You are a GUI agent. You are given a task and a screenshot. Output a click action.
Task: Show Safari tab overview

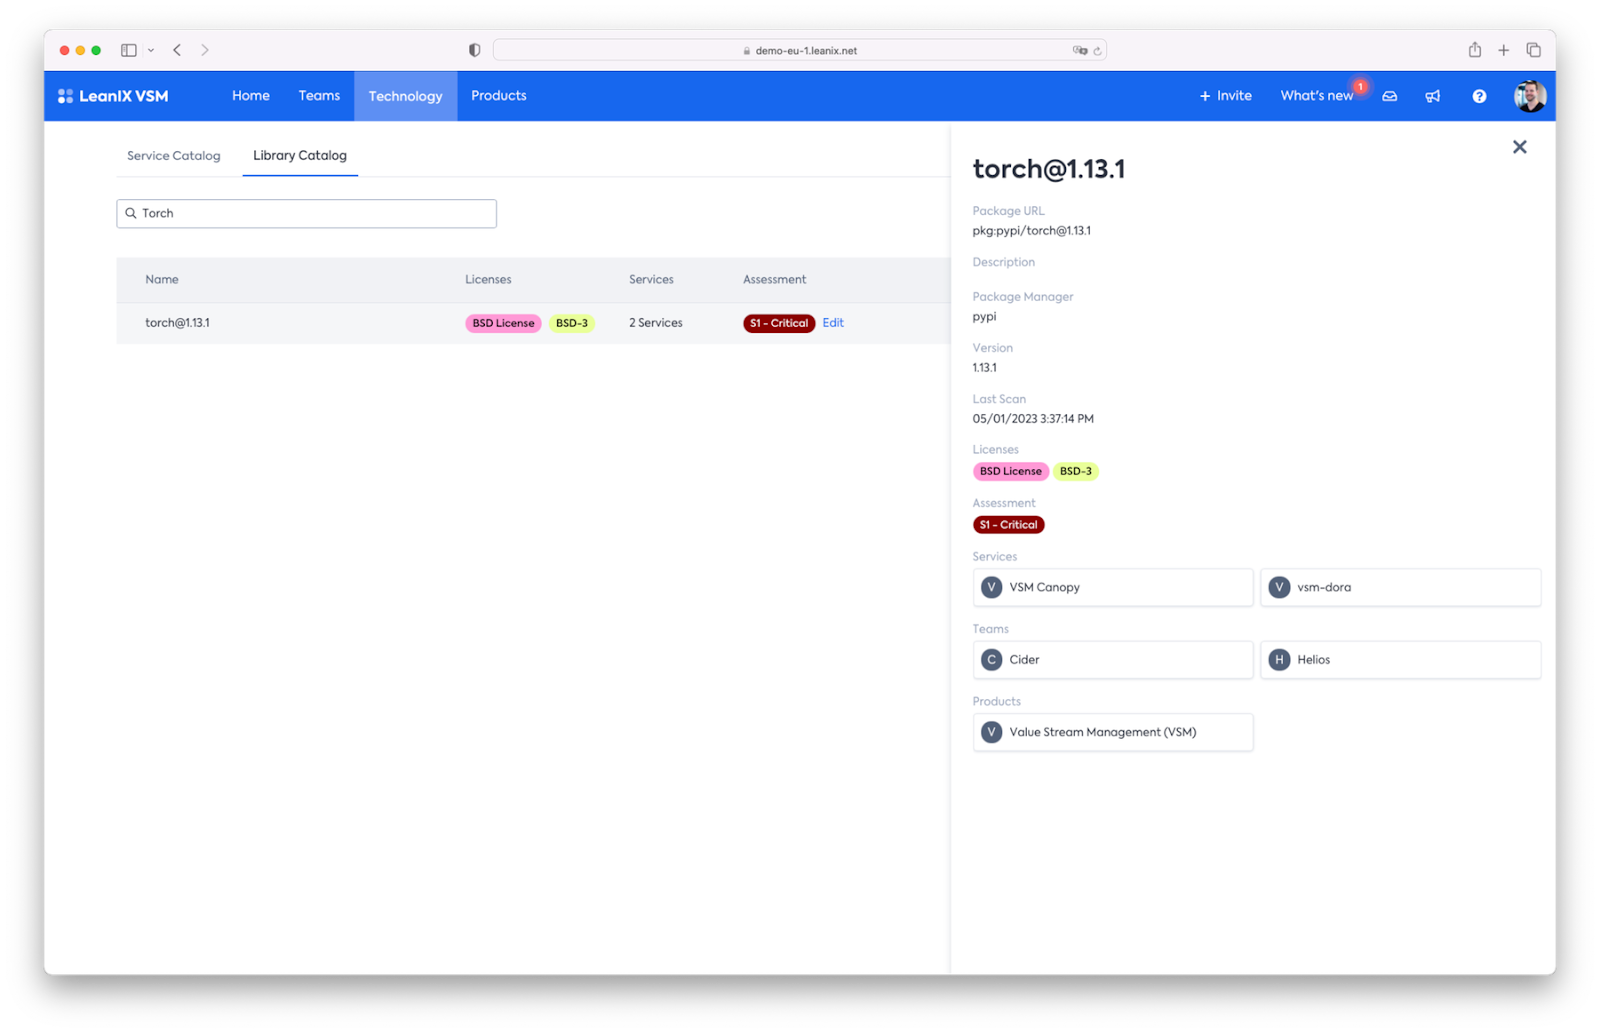1533,50
